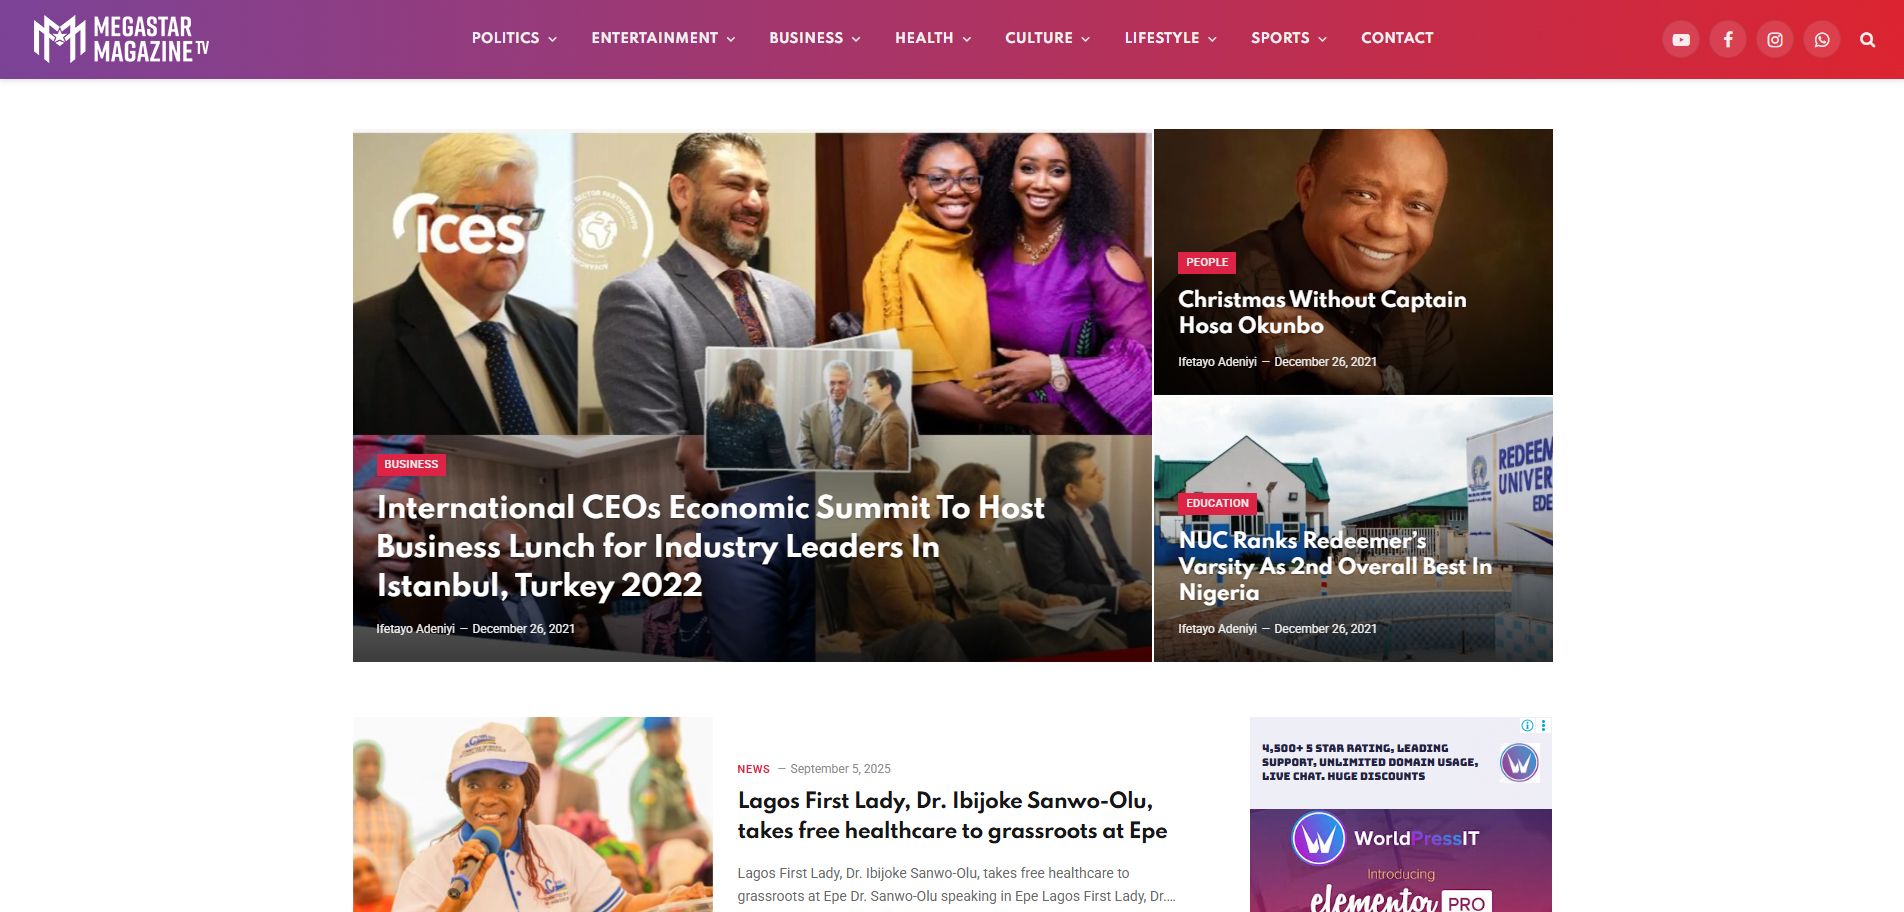Expand the Lifestyle dropdown menu

[x=1170, y=38]
